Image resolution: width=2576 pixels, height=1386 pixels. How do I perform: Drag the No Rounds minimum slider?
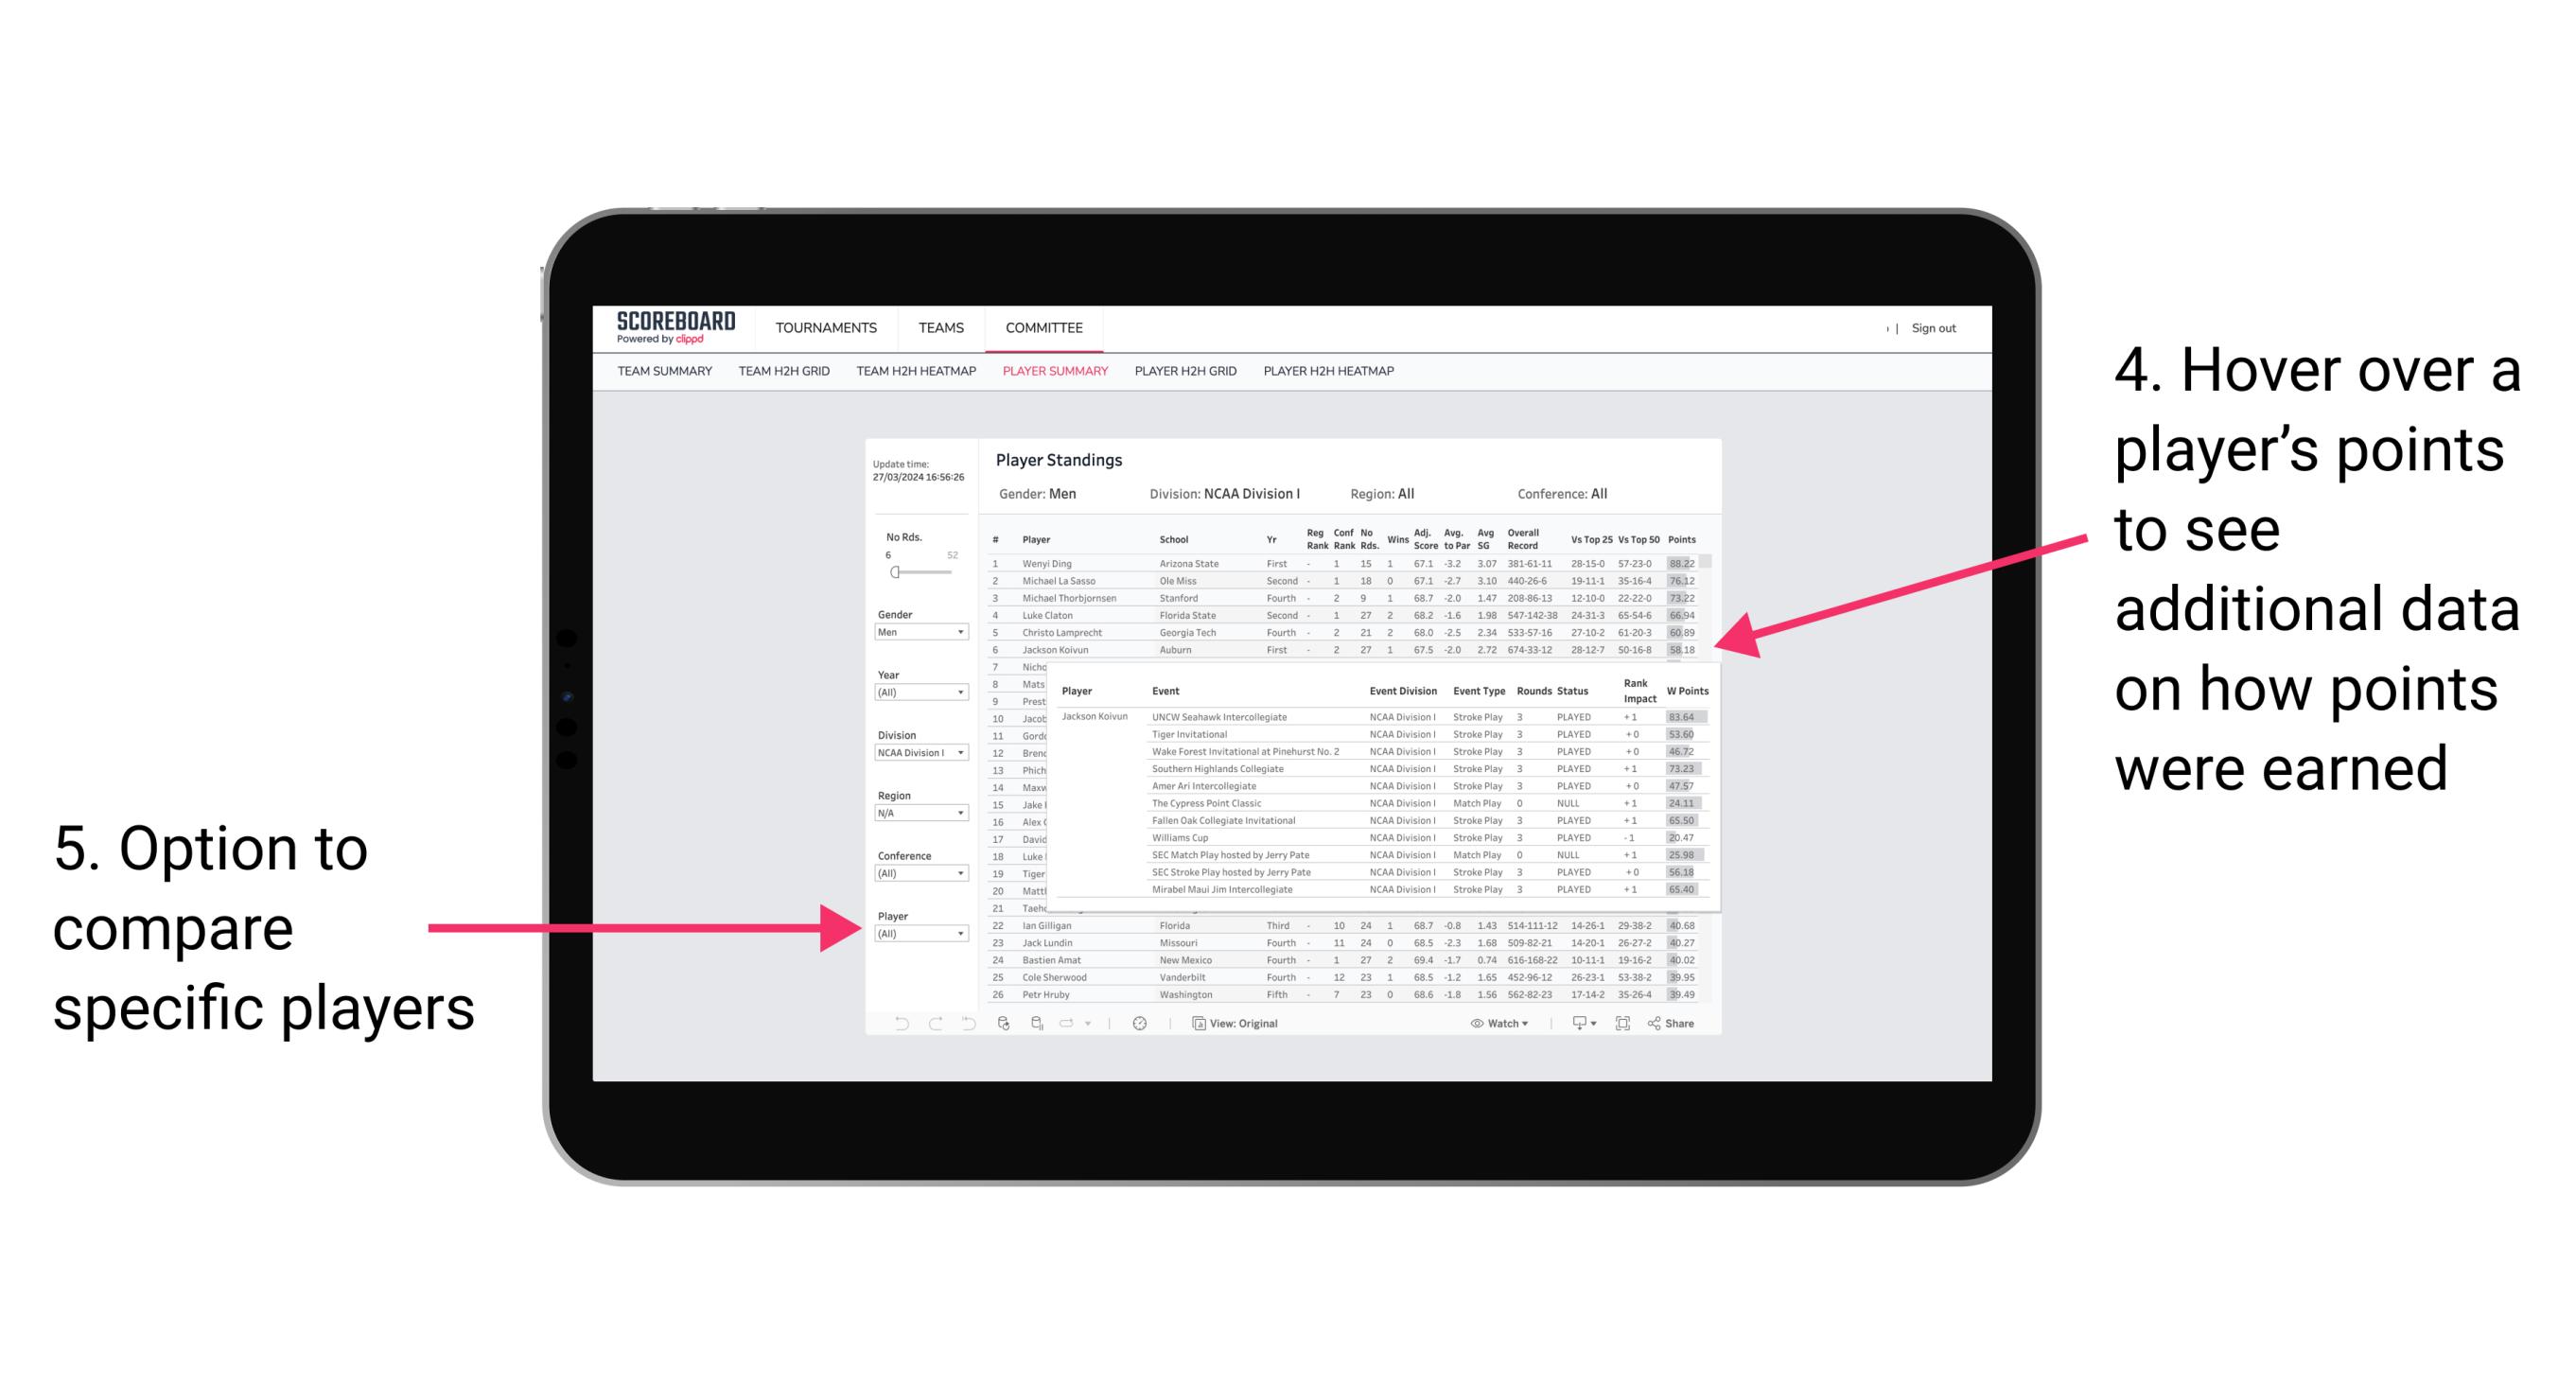[x=894, y=571]
